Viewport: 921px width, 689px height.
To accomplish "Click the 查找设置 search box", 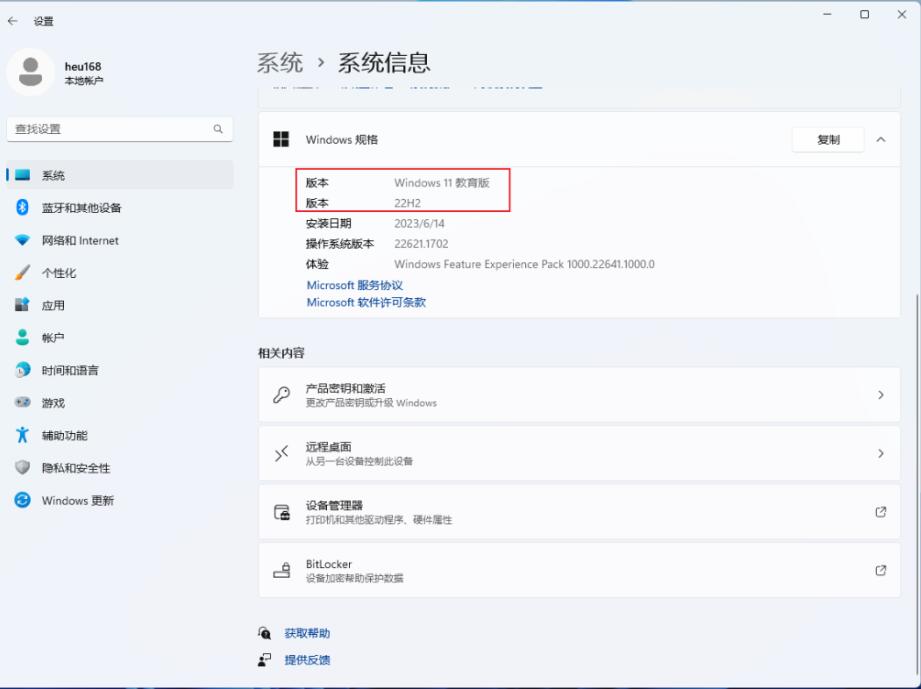I will tap(120, 129).
